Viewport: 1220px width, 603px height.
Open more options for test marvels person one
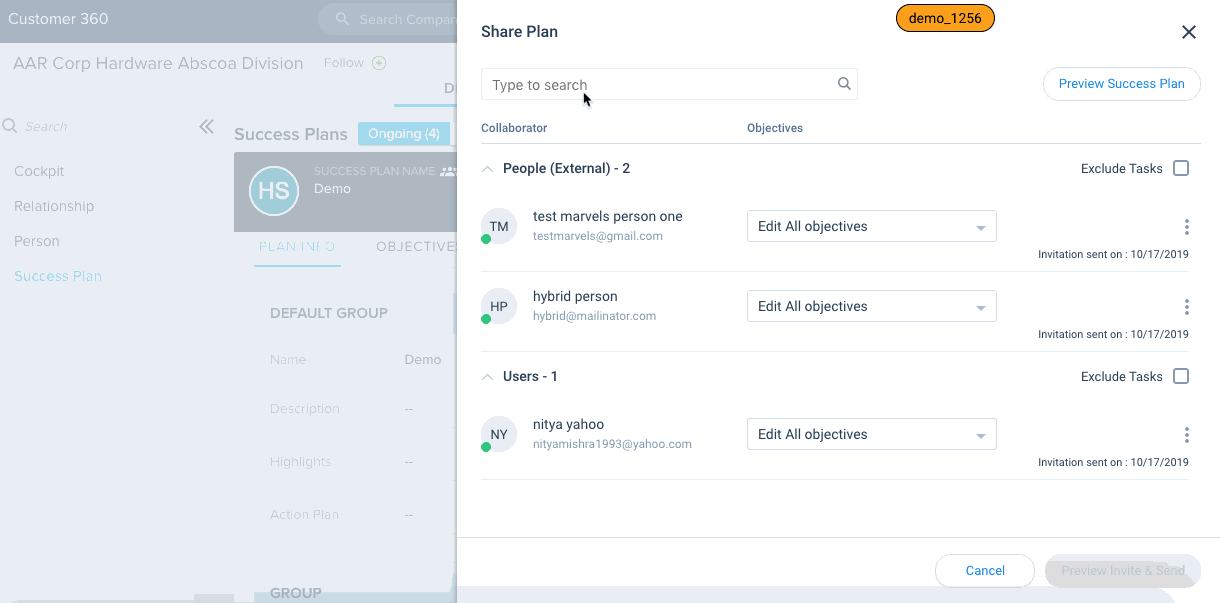[1186, 227]
